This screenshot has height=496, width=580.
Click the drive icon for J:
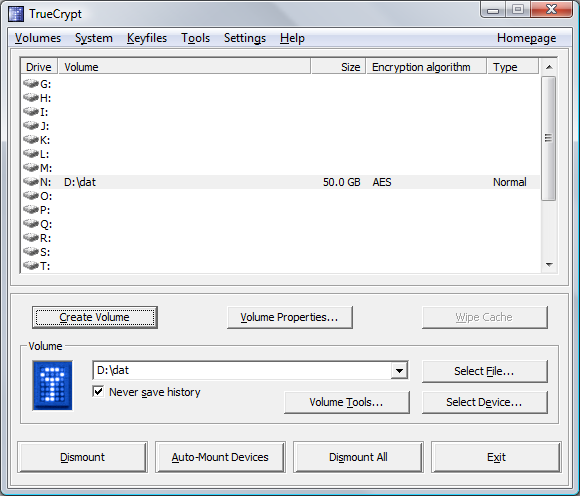pos(31,126)
